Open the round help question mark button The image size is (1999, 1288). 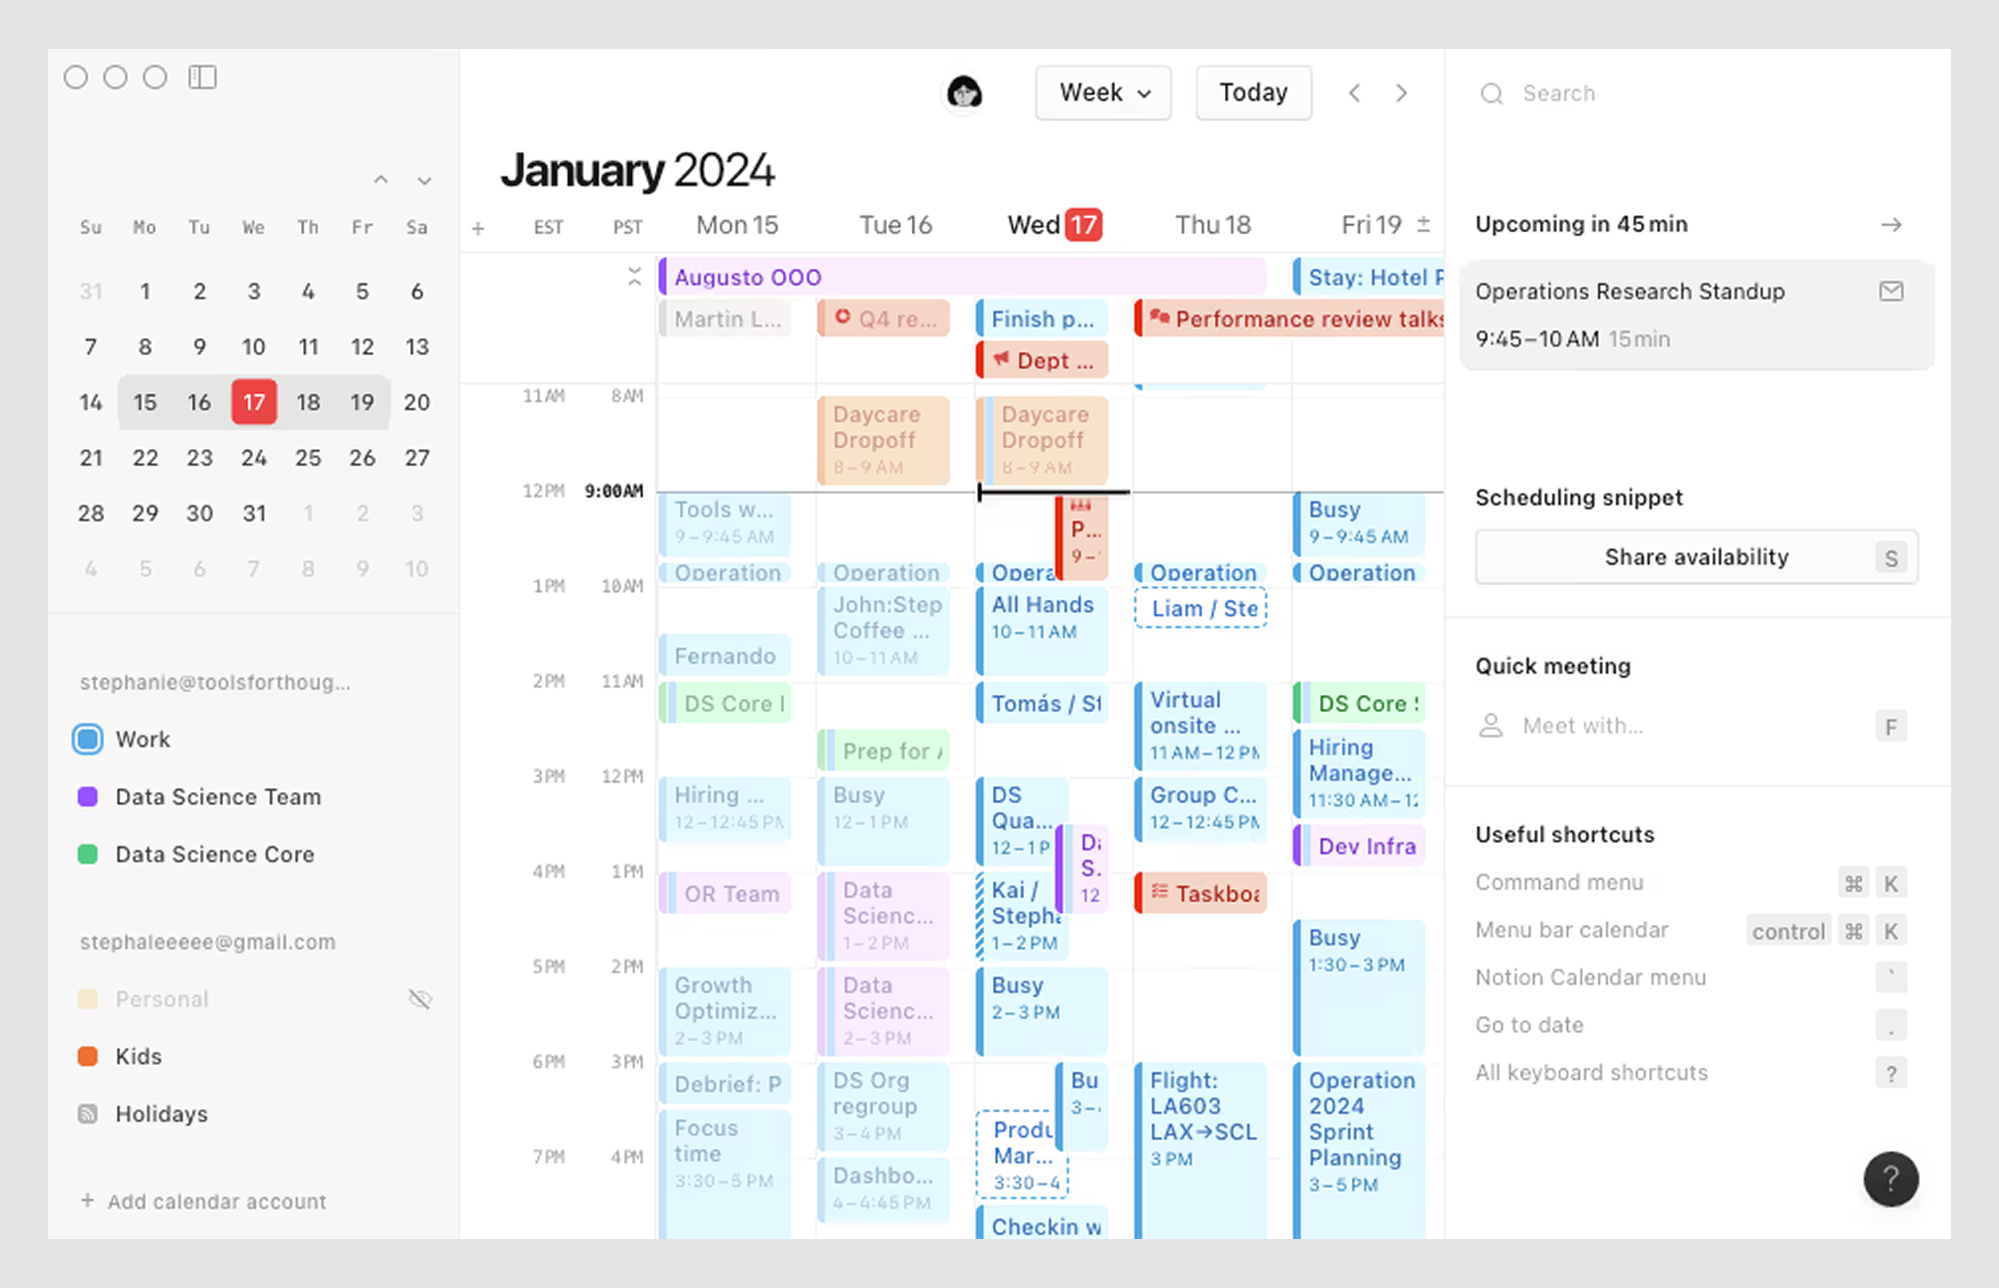point(1890,1179)
